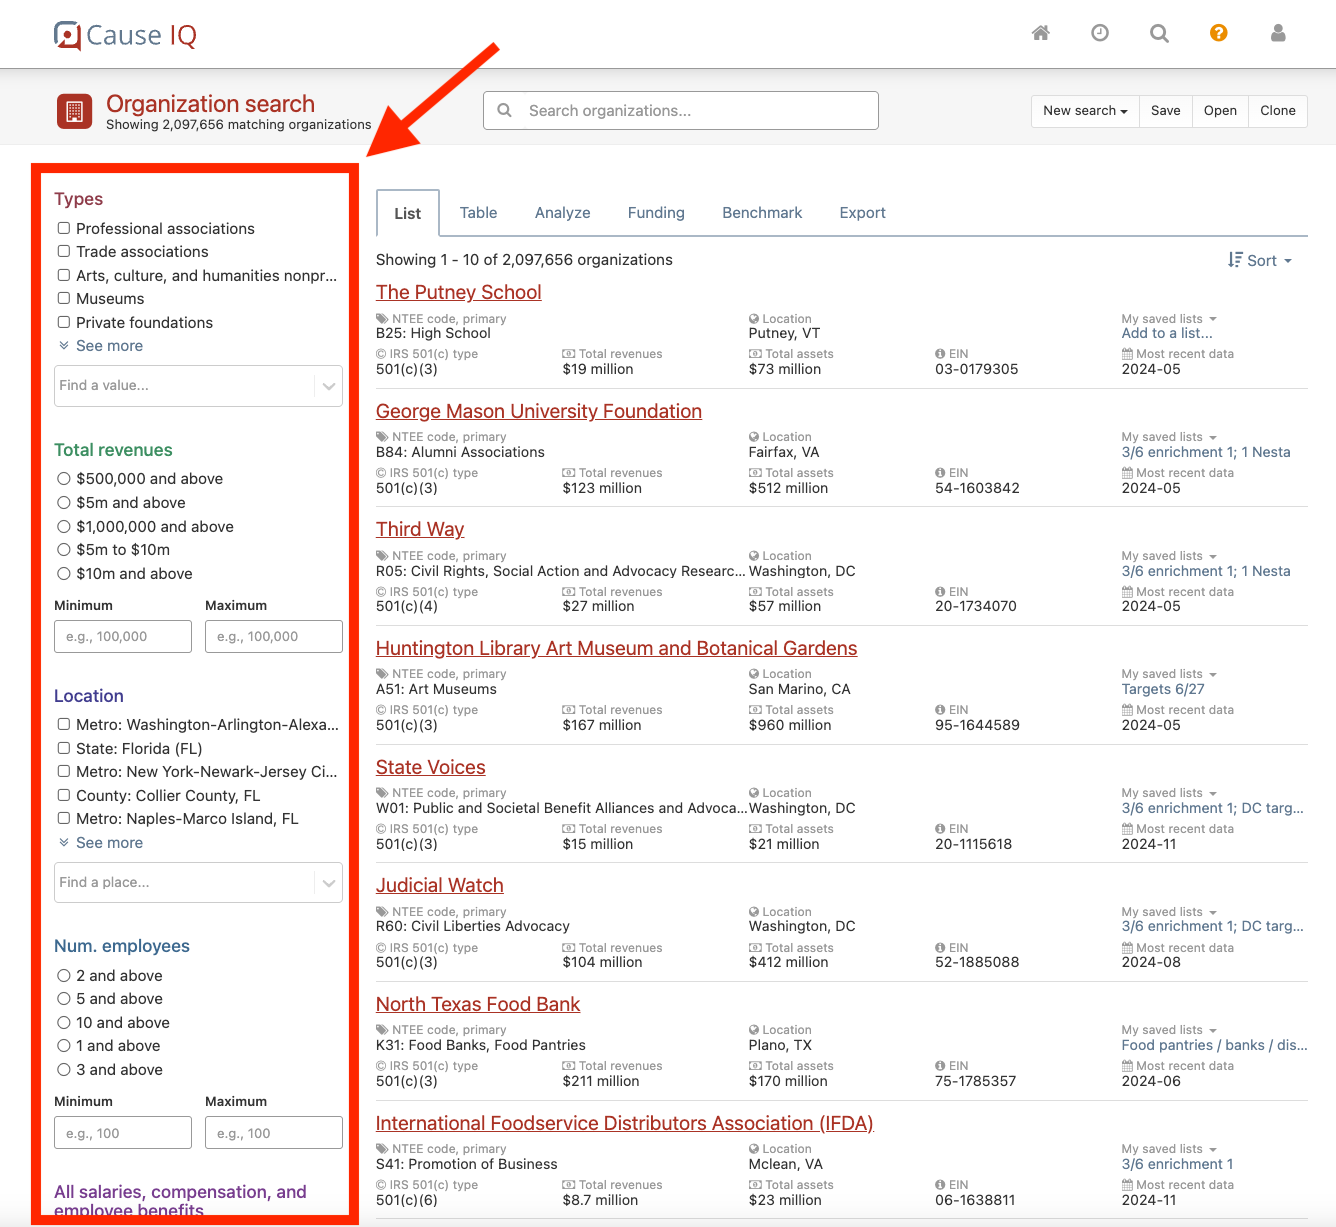Open the Benchmark tab
Image resolution: width=1336 pixels, height=1227 pixels.
point(762,213)
